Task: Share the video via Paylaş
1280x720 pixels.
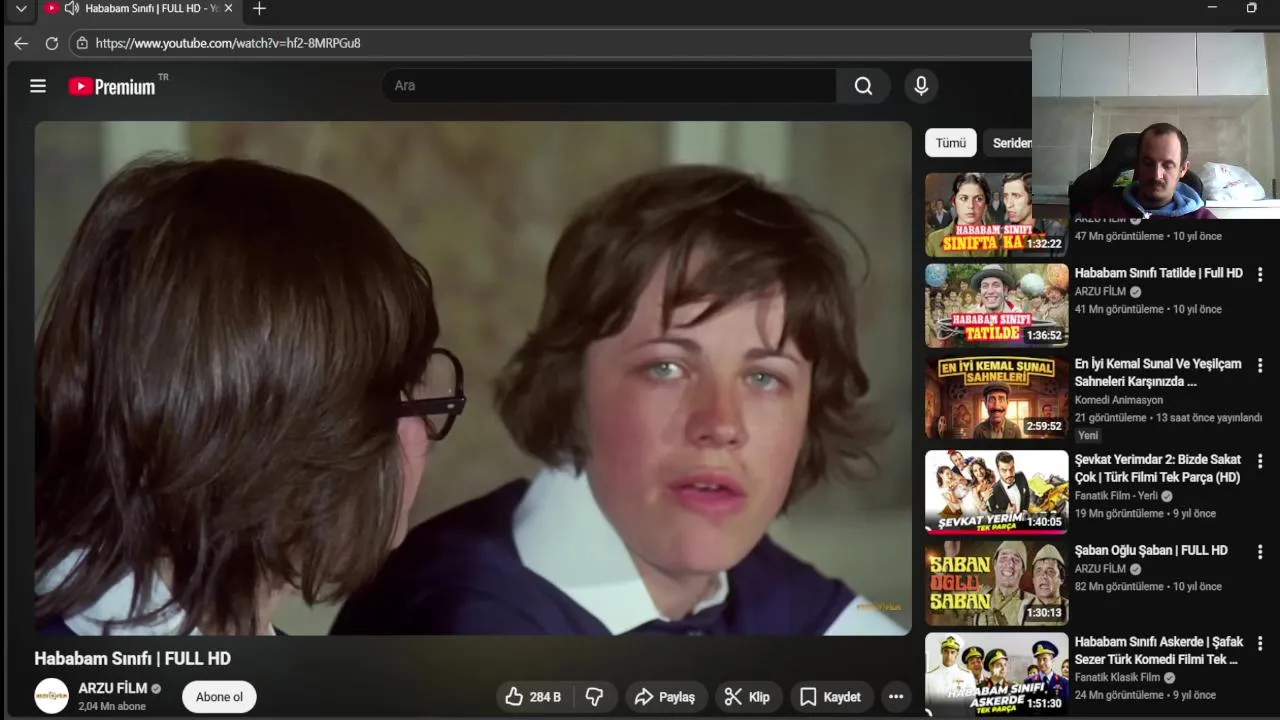Action: [666, 697]
